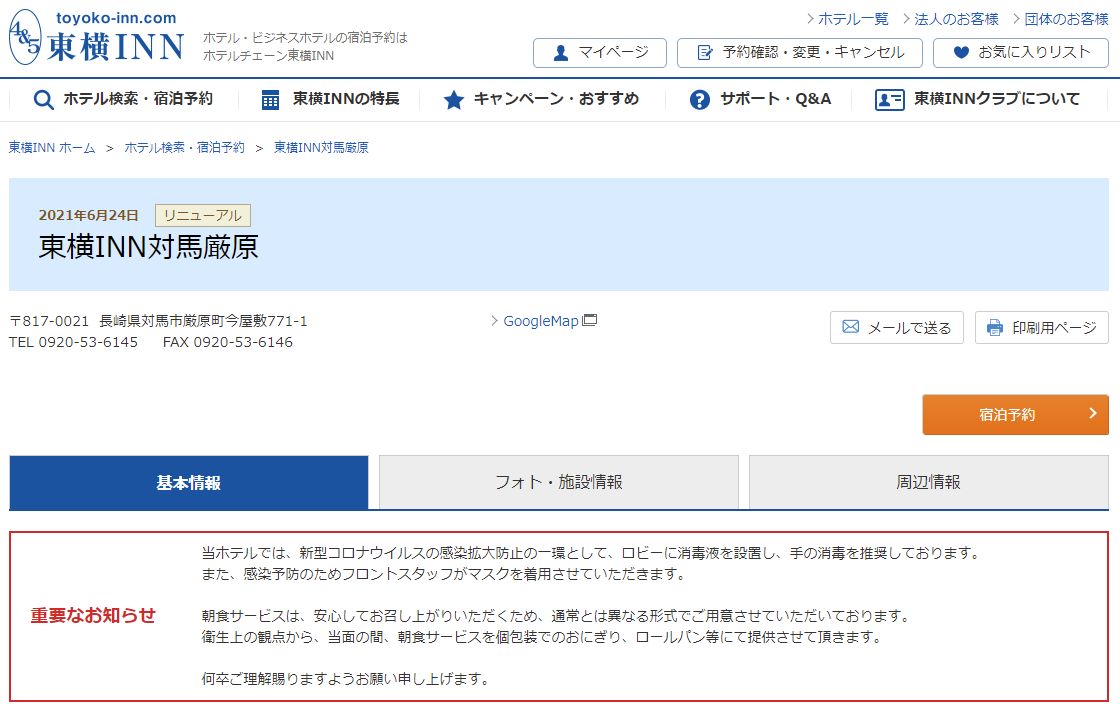Open the サポート・Q&A menu item
This screenshot has height=713, width=1120.
click(760, 99)
